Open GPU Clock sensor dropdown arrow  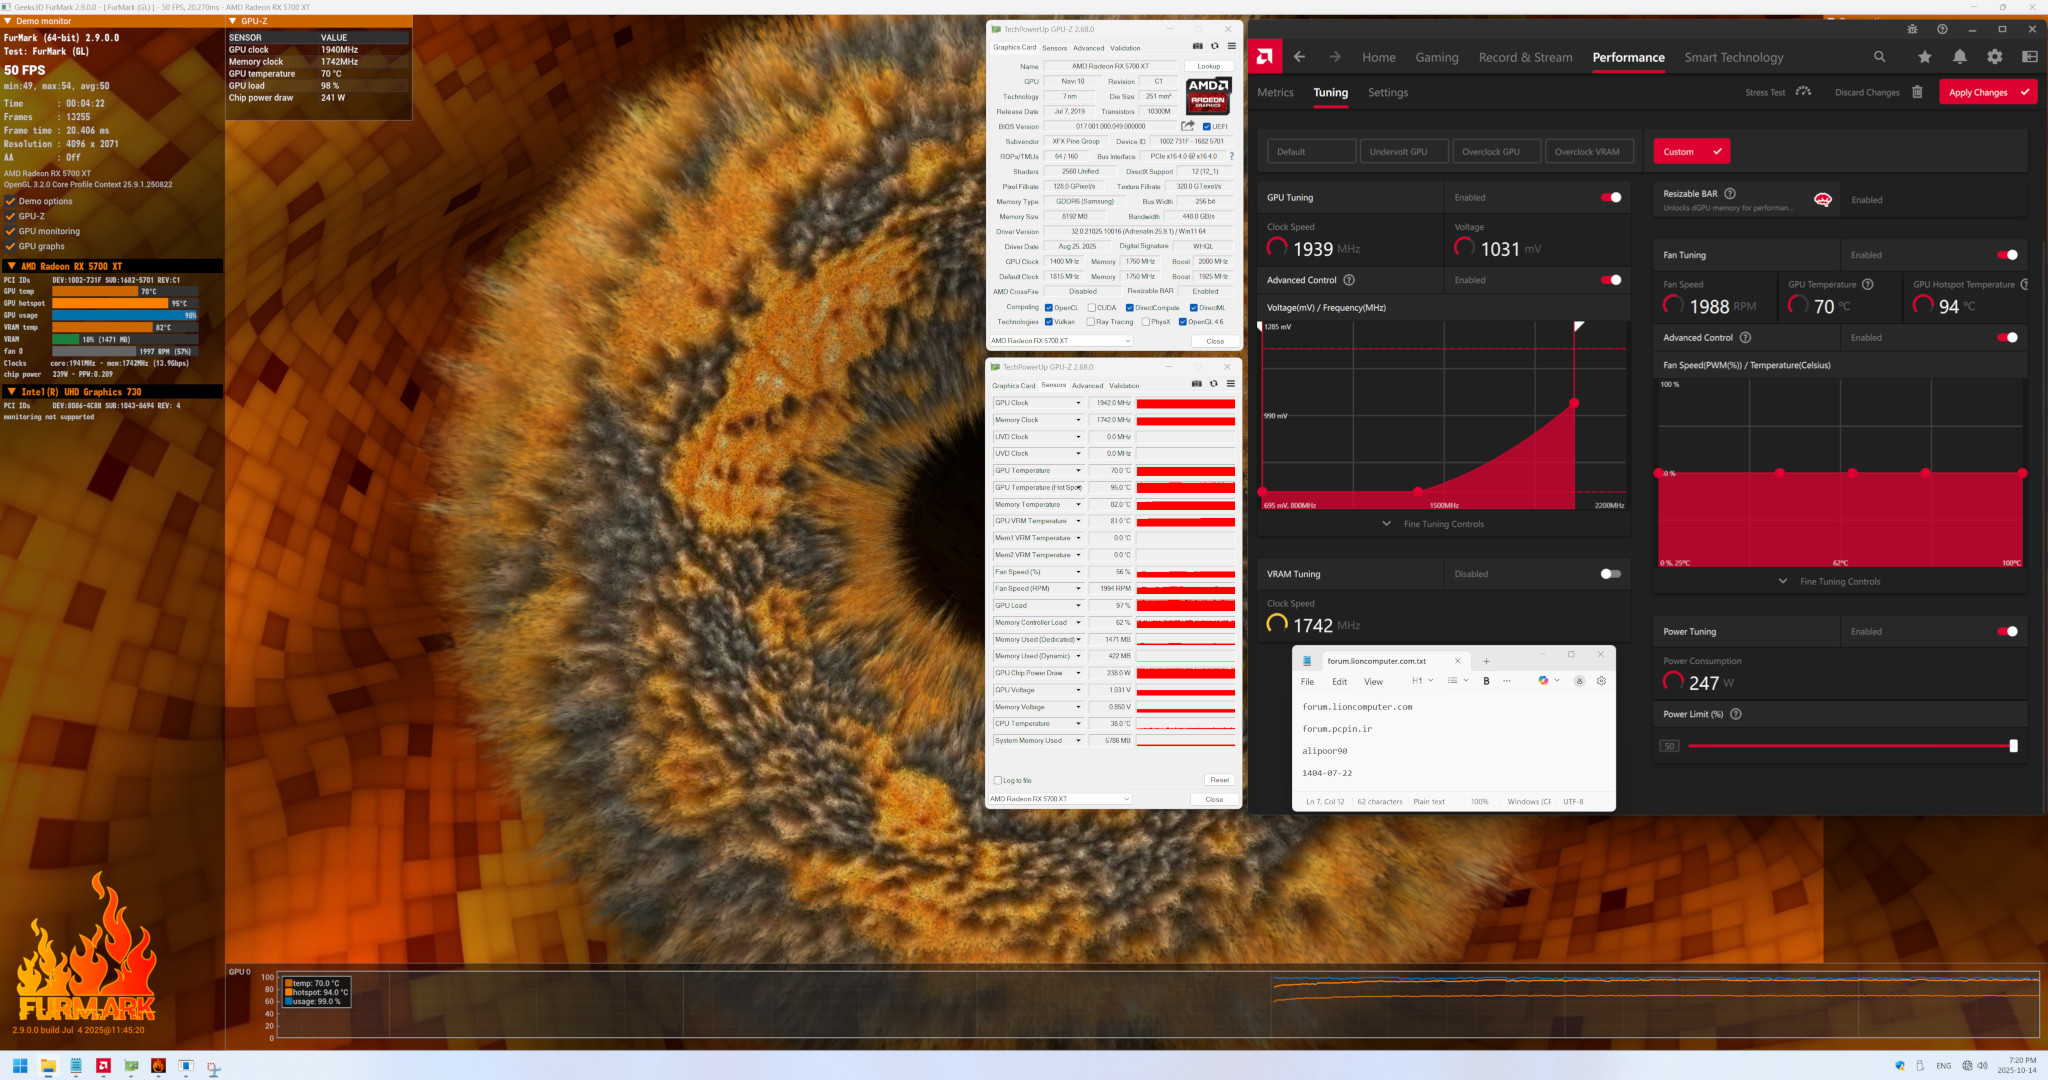pyautogui.click(x=1078, y=403)
